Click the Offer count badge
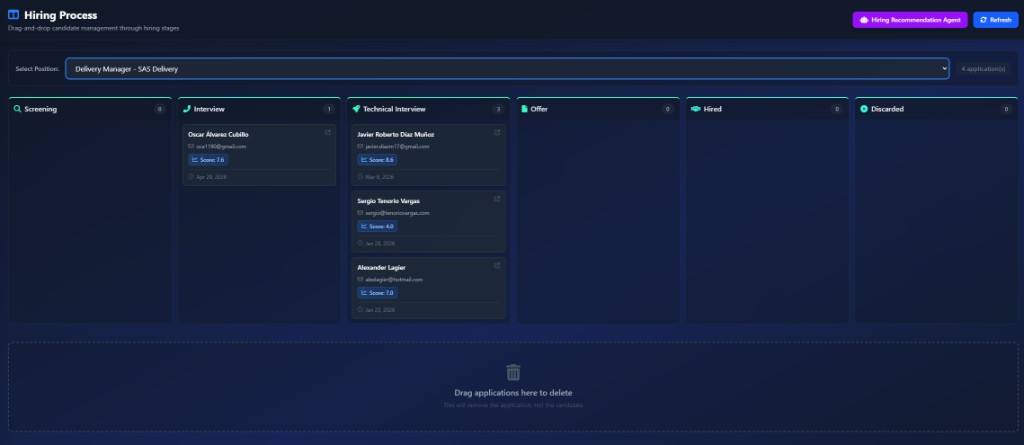The width and height of the screenshot is (1024, 445). (667, 109)
